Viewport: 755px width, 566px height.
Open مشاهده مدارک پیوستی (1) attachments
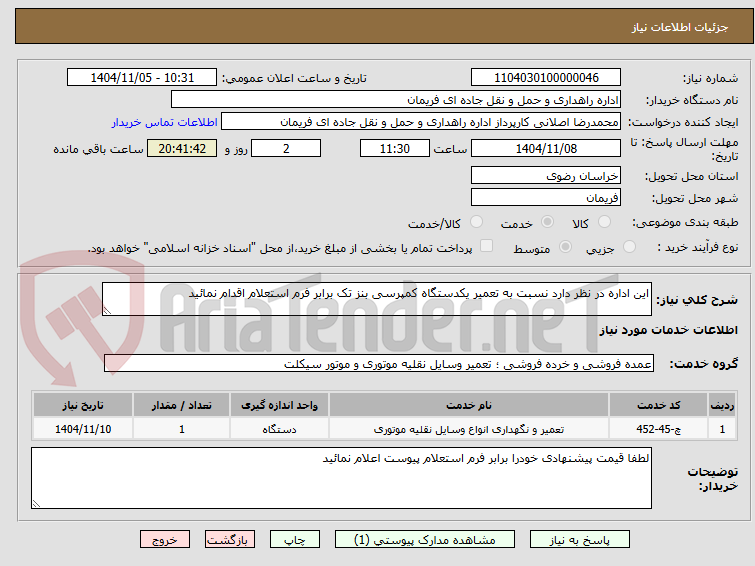425,540
